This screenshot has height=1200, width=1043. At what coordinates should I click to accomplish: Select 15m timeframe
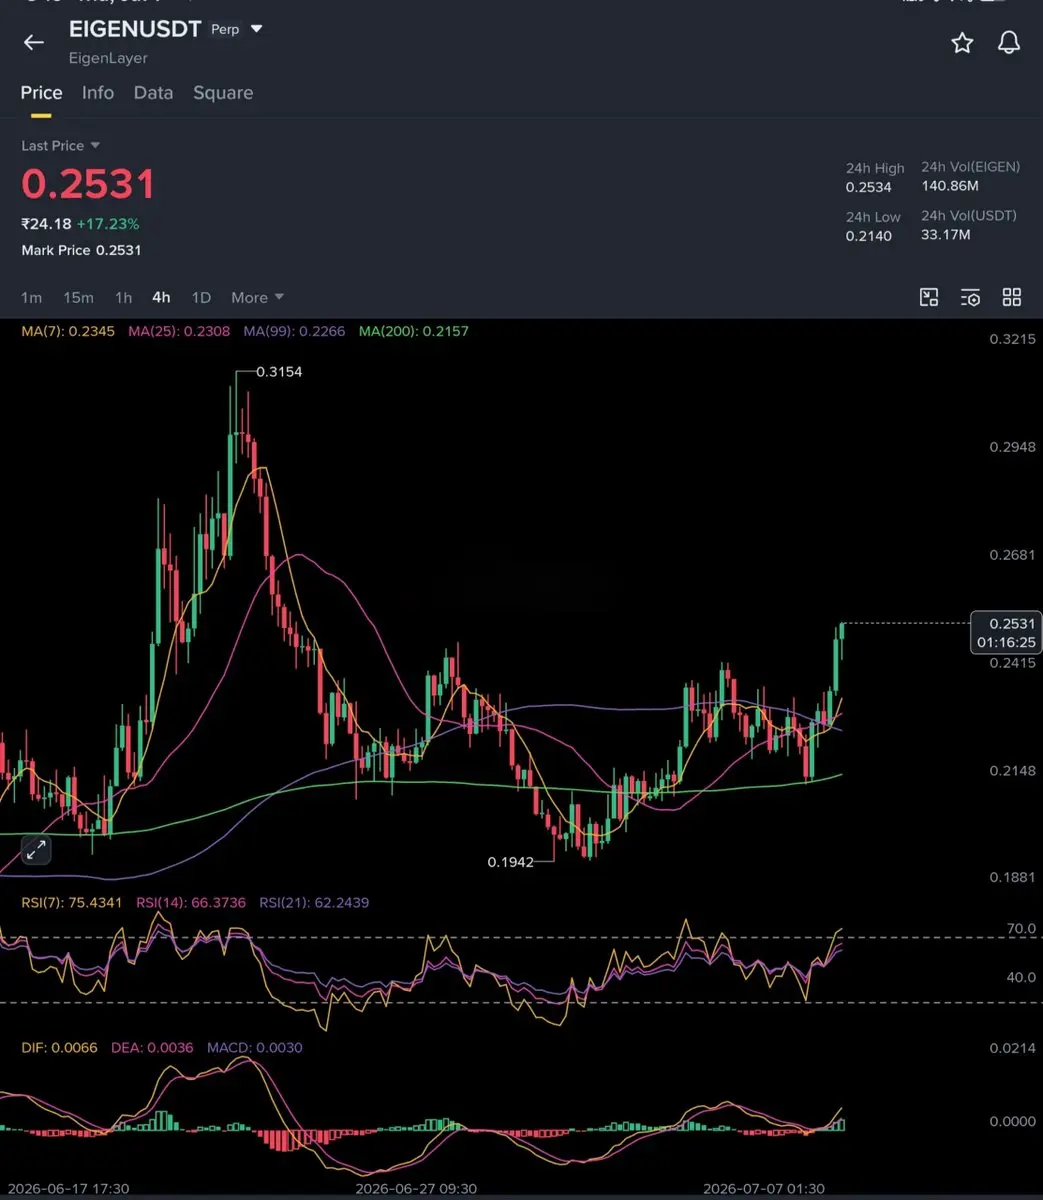78,297
